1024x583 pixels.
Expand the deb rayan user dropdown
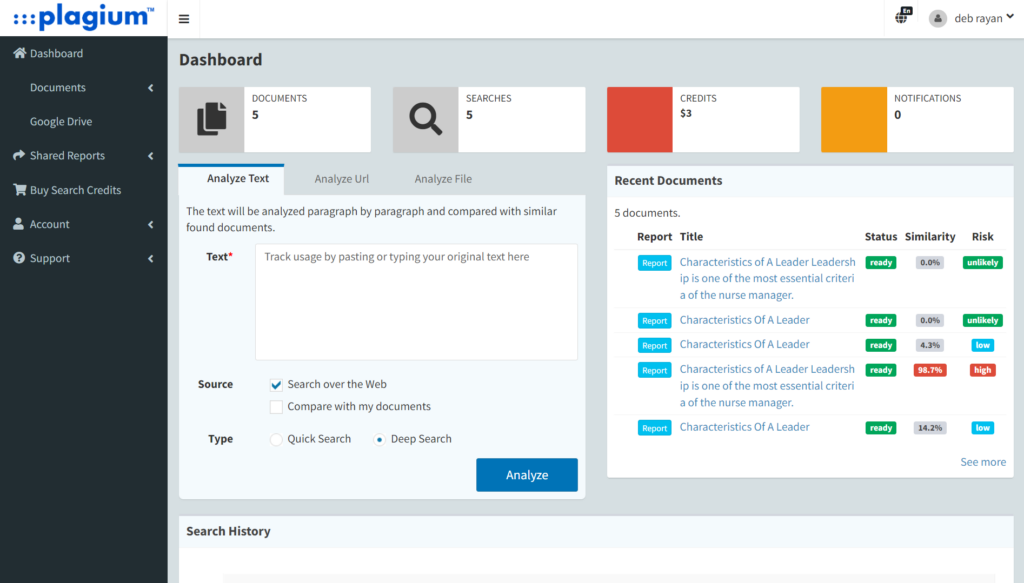tap(975, 17)
